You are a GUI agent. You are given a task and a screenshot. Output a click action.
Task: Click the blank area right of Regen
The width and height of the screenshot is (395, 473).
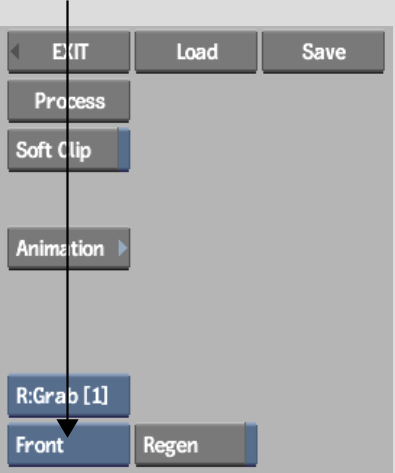point(323,445)
